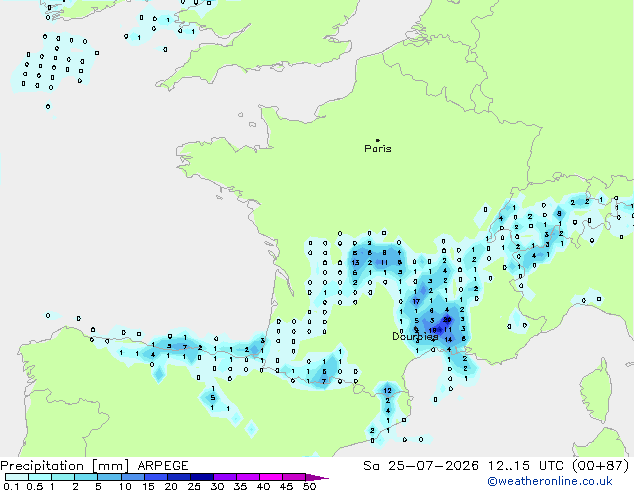Select the 0.5–1 mm legend swatch

(x=40, y=477)
